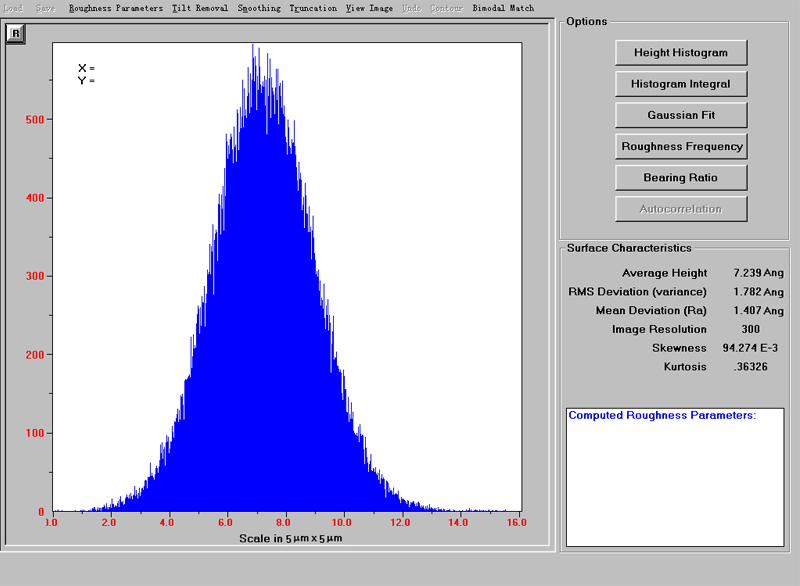
Task: Open the Bimodal Match menu
Action: tap(503, 8)
